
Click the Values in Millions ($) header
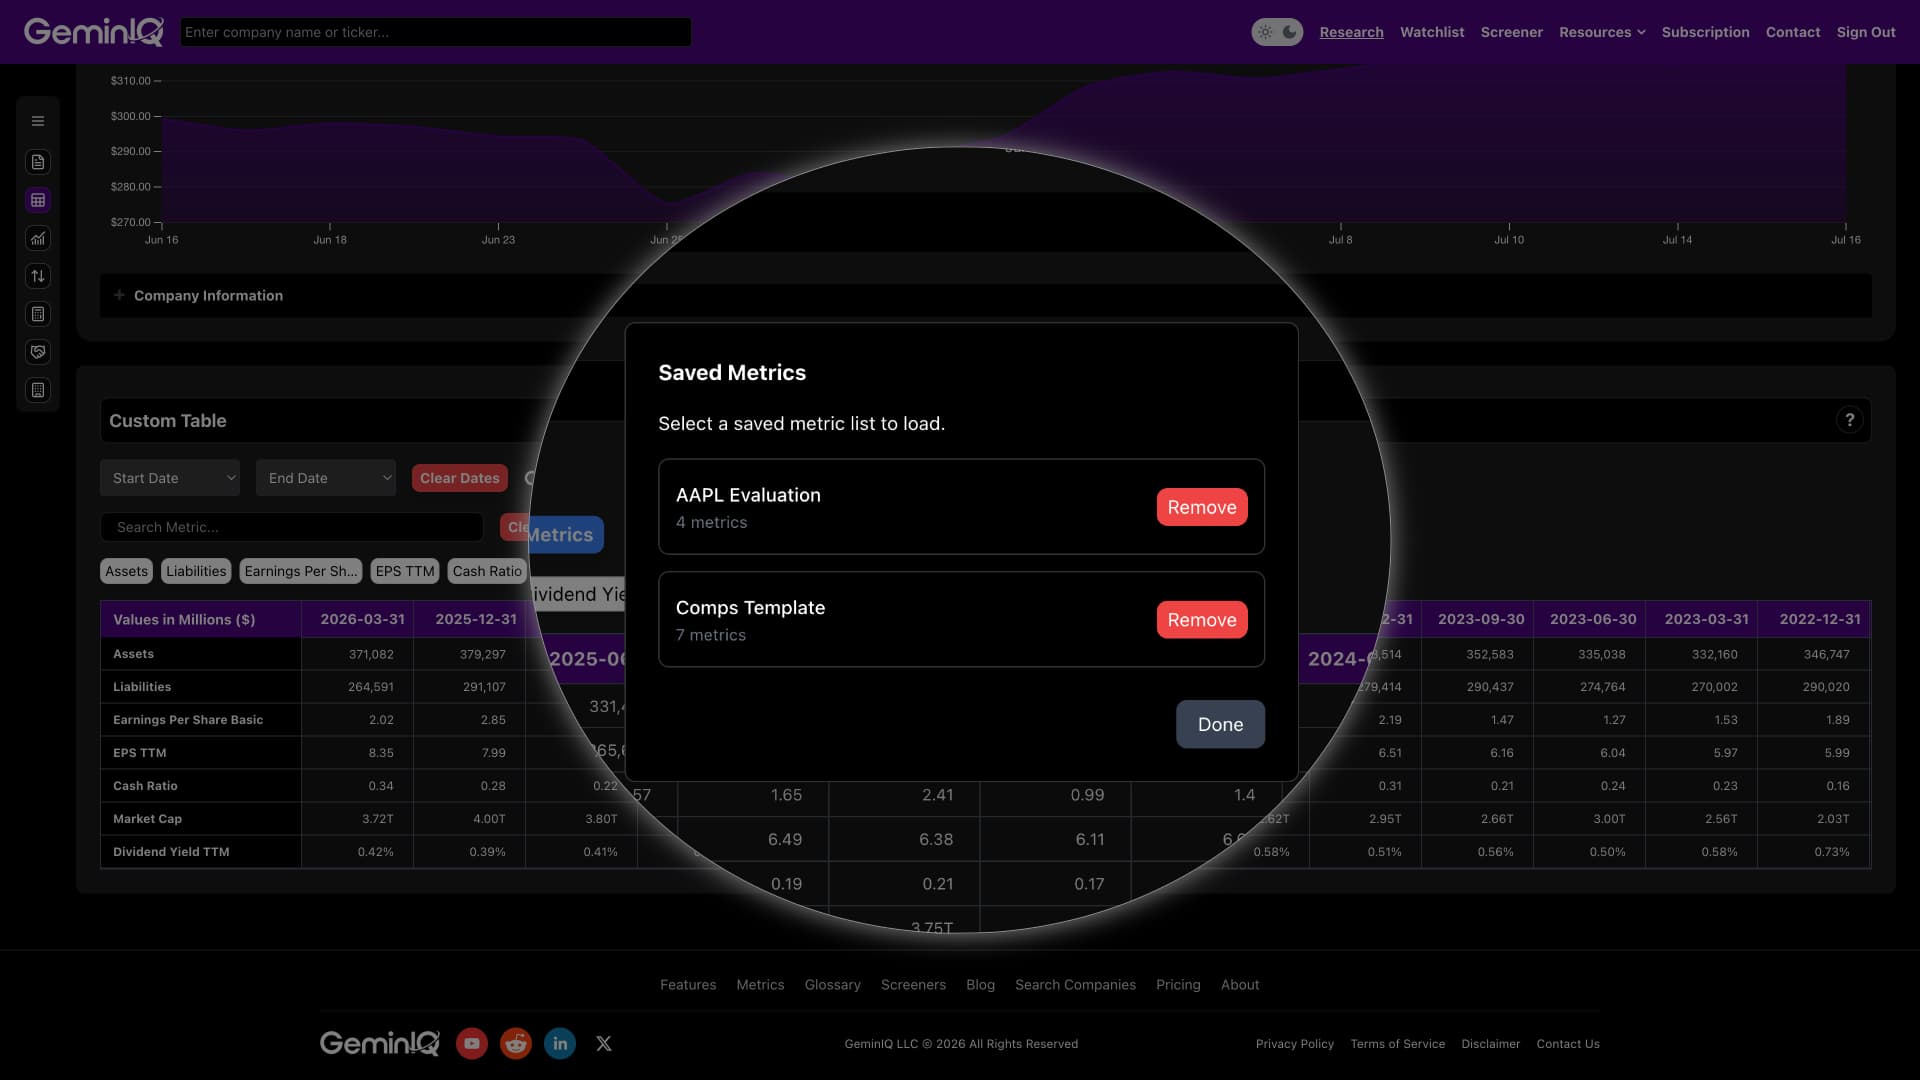pos(201,620)
